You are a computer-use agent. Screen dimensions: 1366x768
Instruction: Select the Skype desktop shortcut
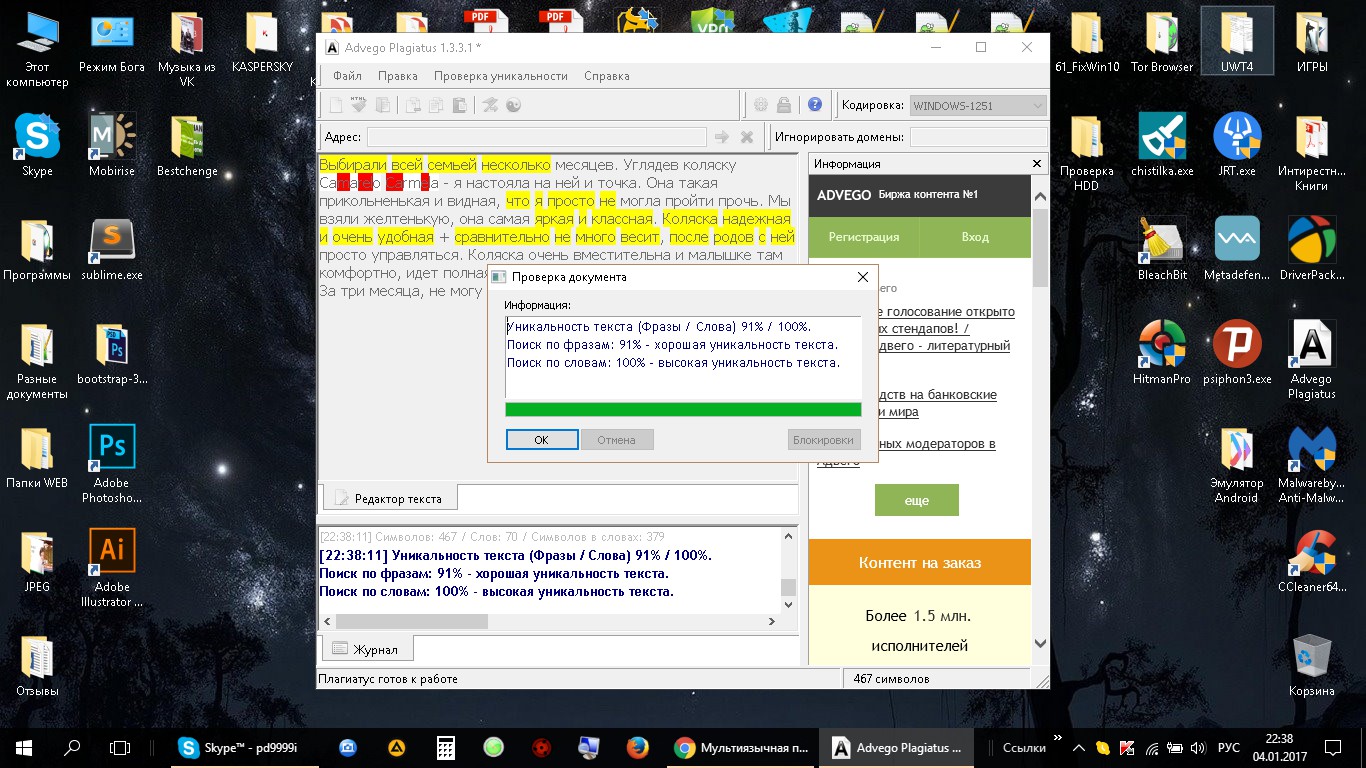37,144
